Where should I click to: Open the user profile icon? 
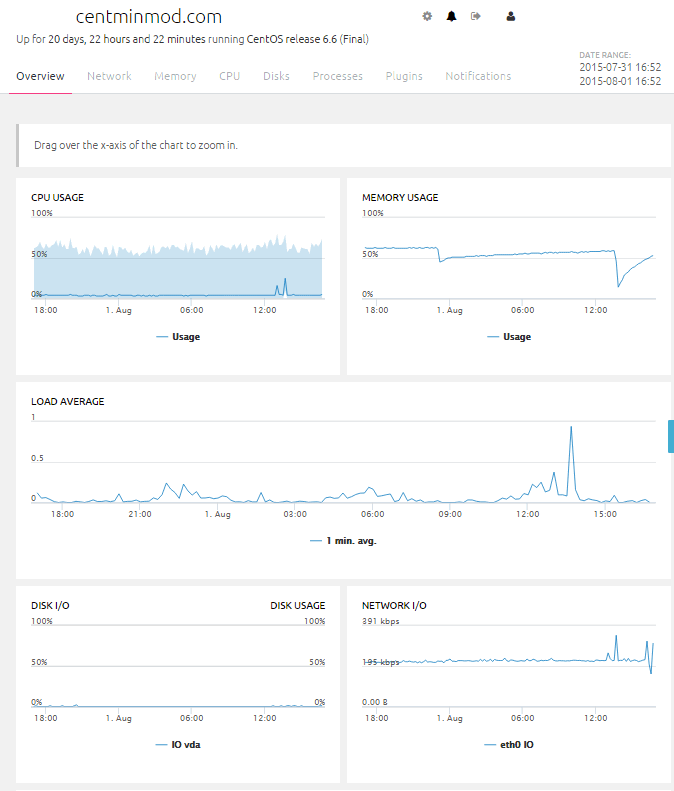[511, 17]
